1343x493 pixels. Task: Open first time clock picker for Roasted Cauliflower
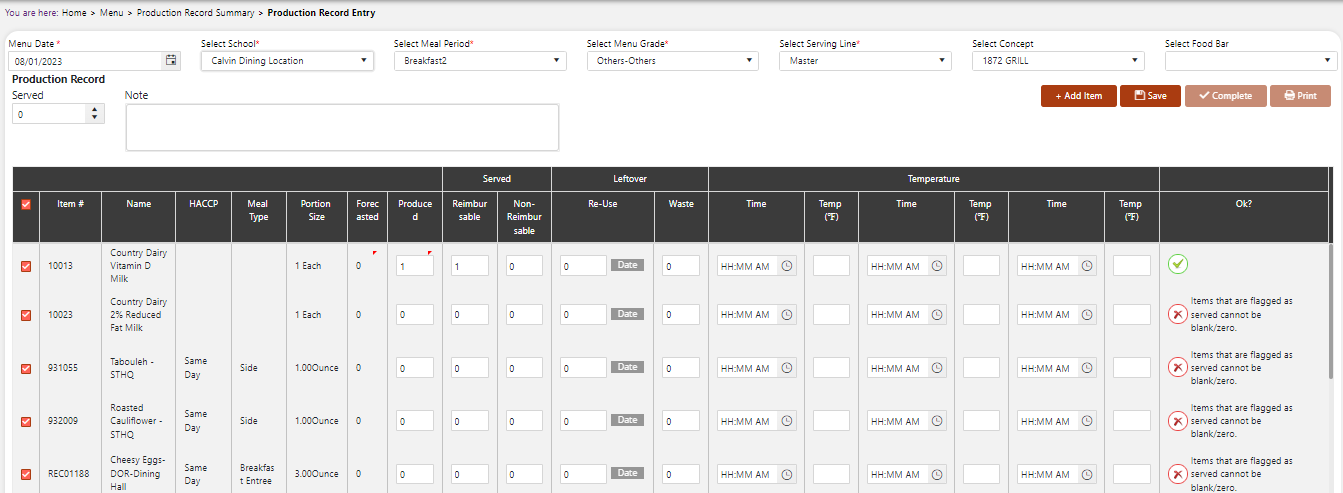tap(787, 421)
